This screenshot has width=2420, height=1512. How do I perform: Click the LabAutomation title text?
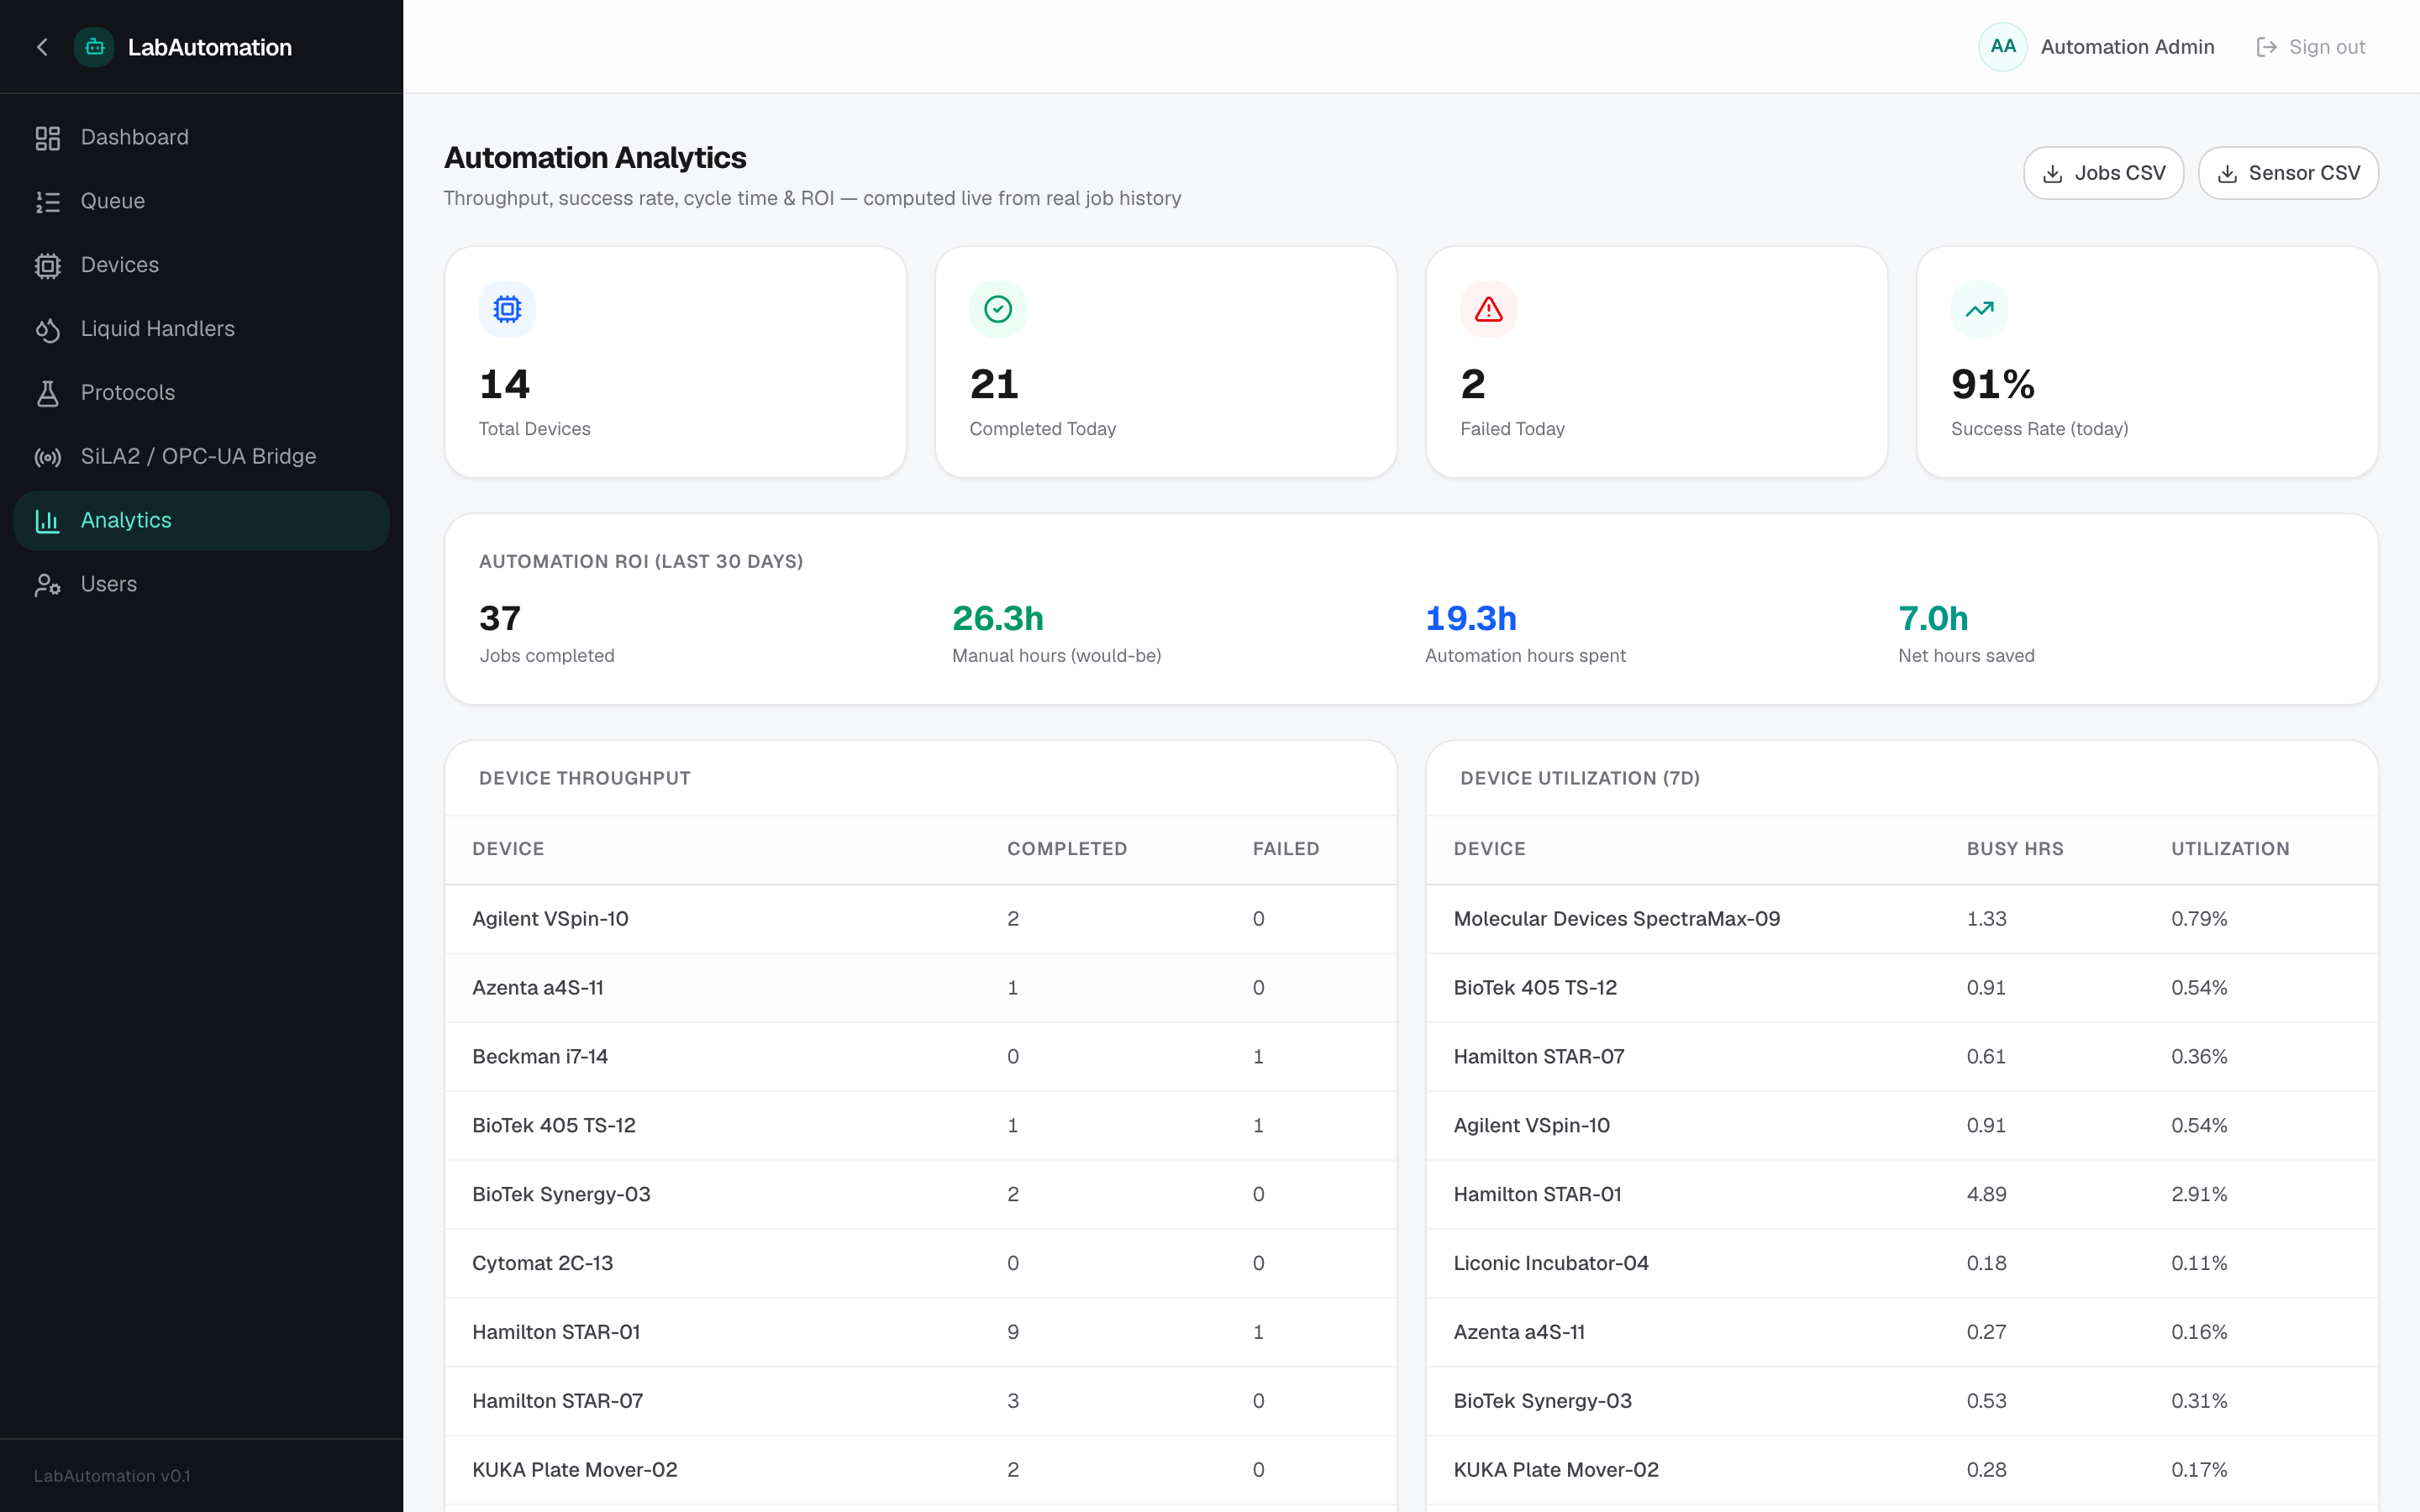click(x=210, y=47)
